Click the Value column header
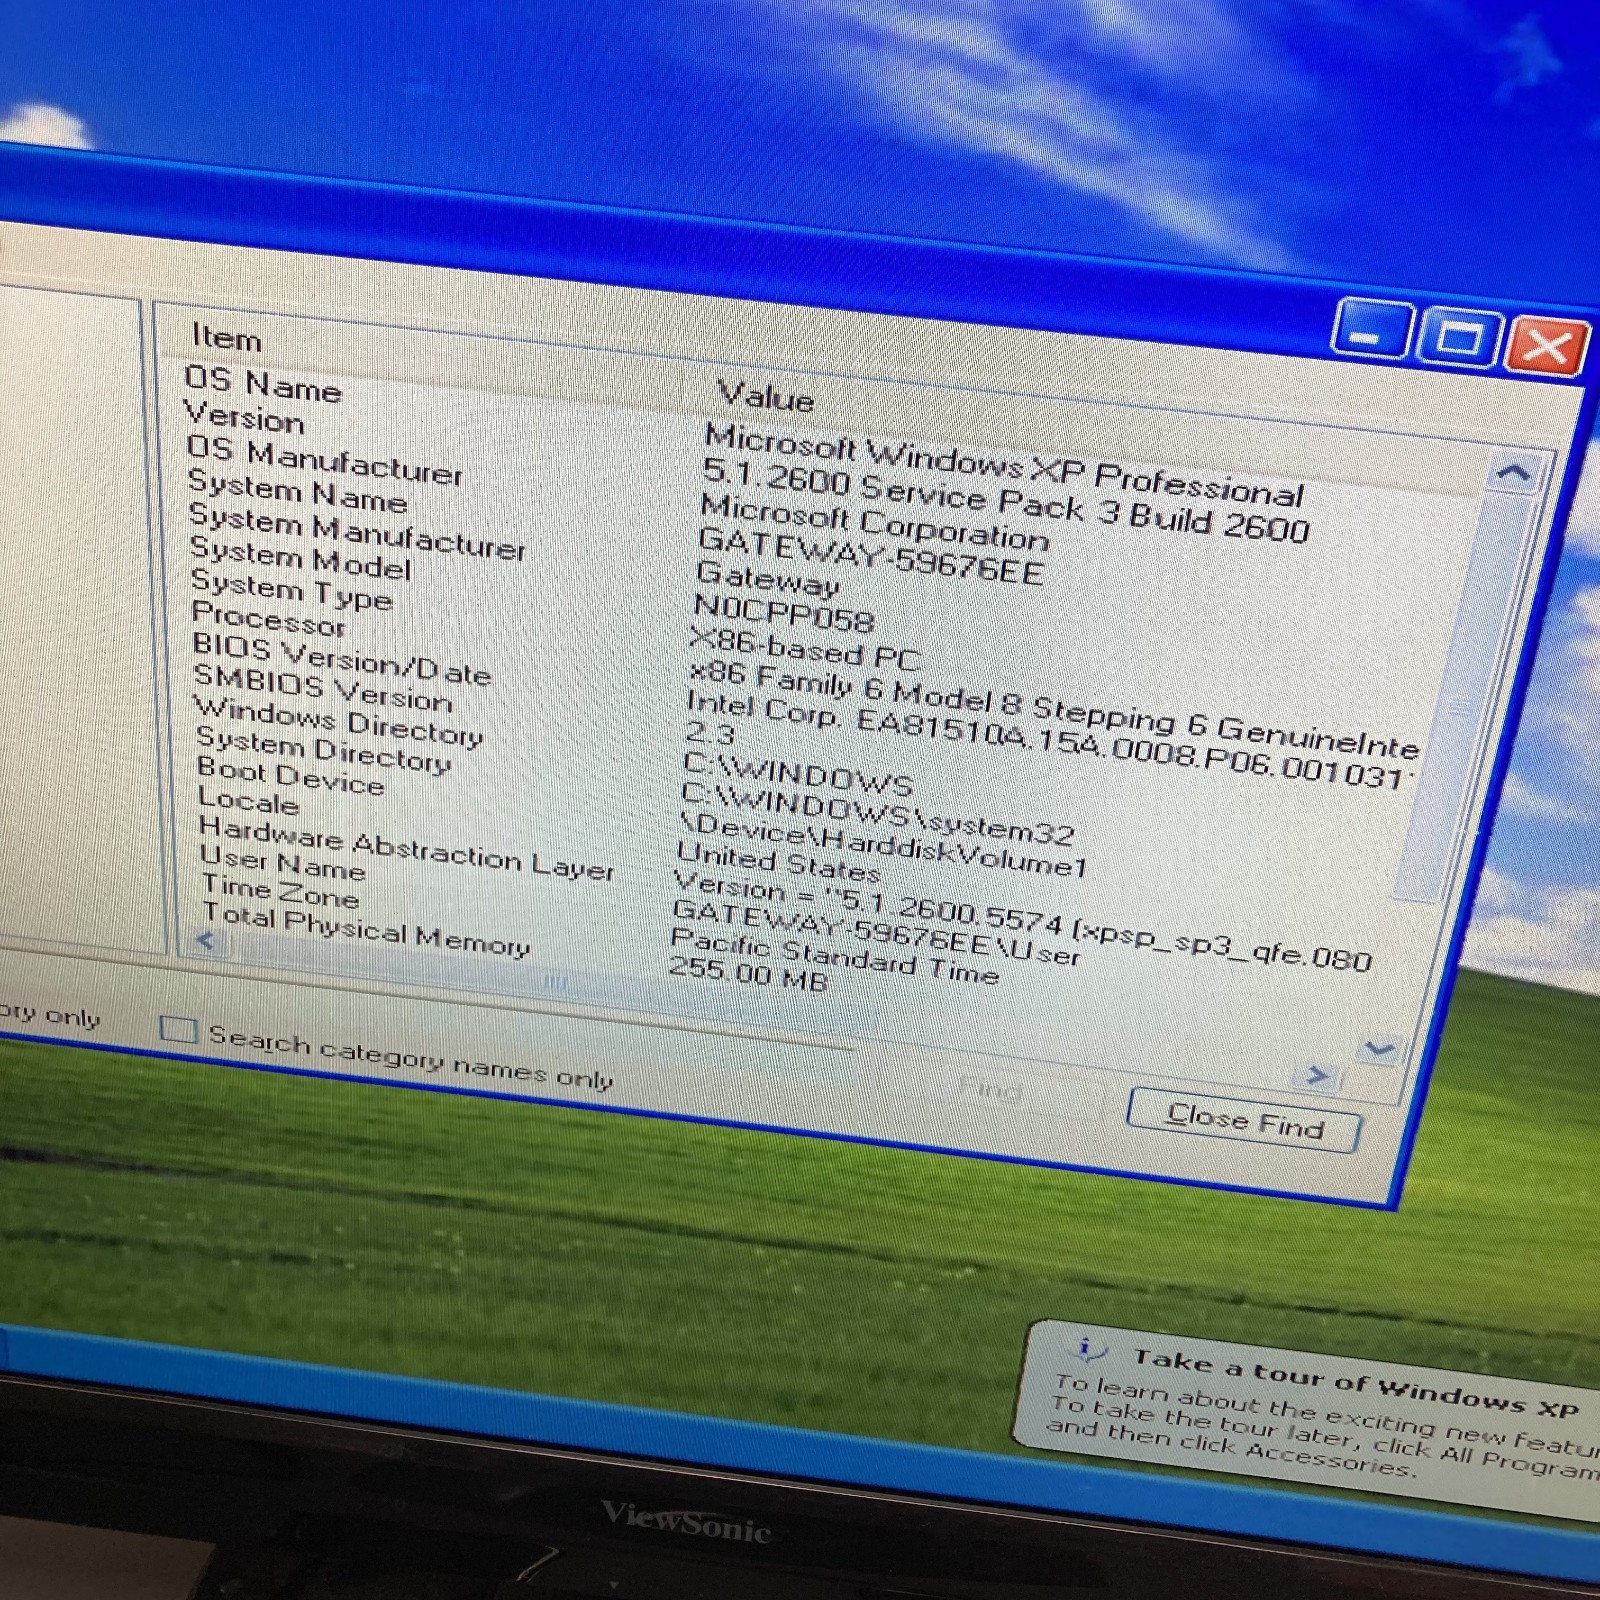Viewport: 1600px width, 1600px height. (x=766, y=396)
